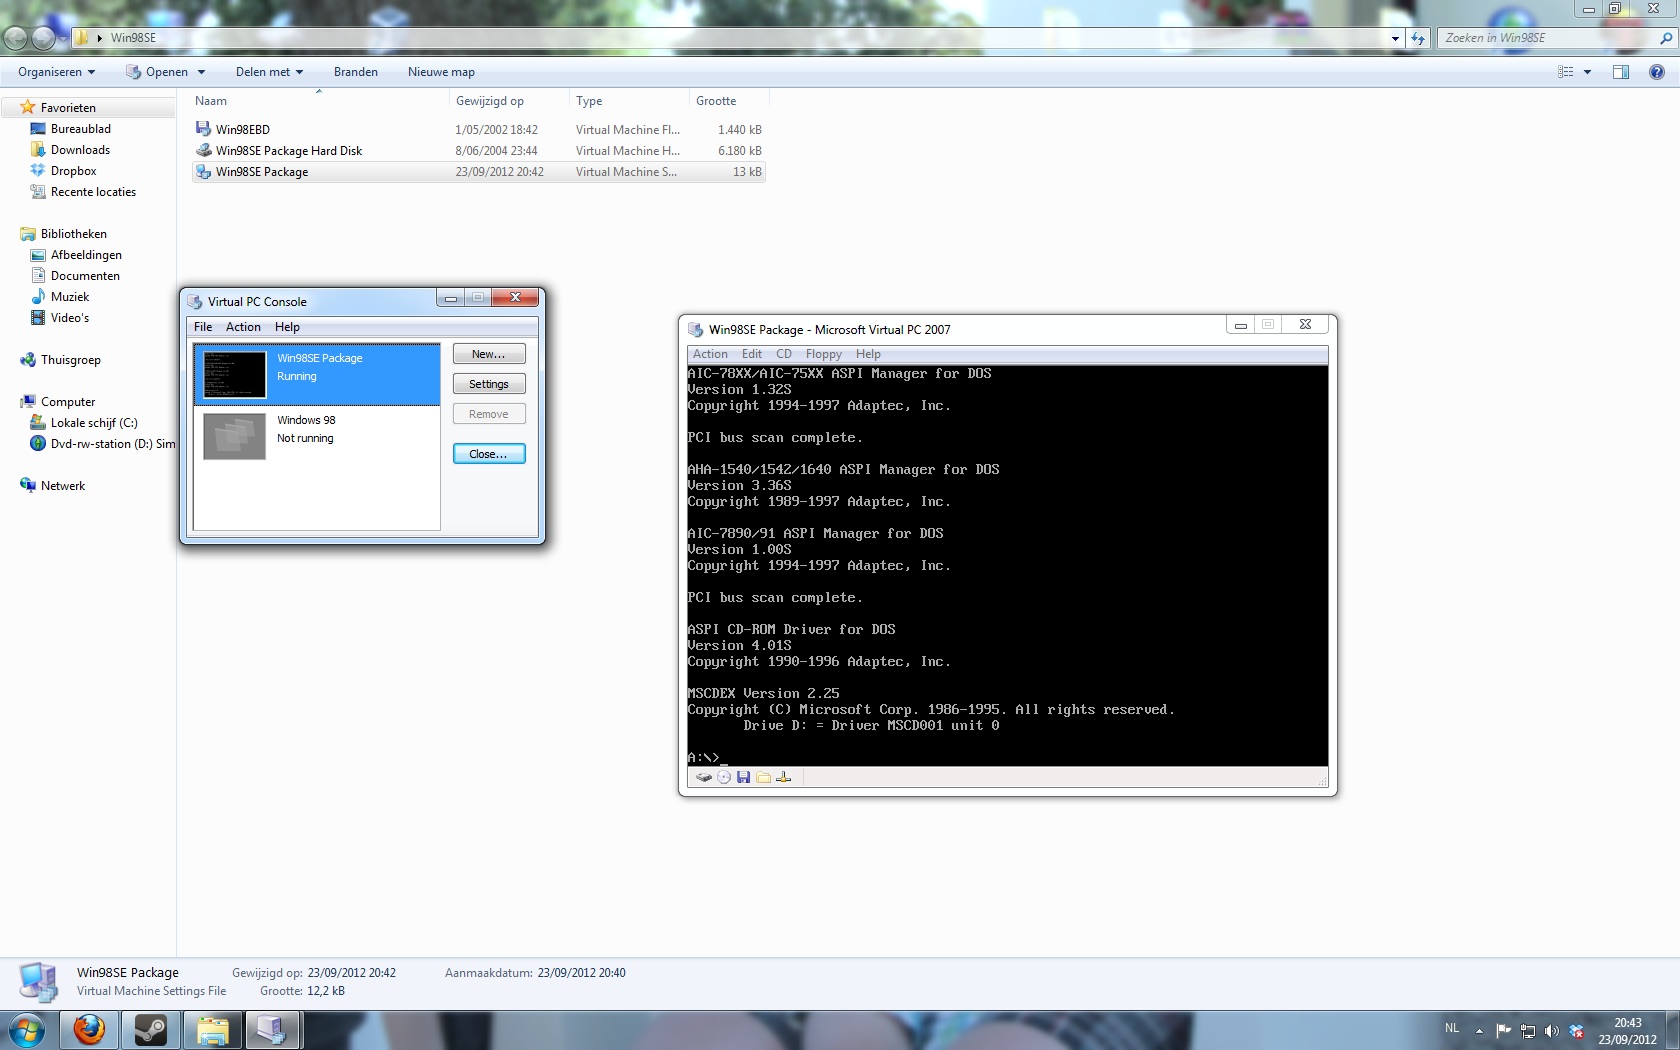Open Steam from the taskbar
Viewport: 1680px width, 1050px height.
tap(151, 1029)
